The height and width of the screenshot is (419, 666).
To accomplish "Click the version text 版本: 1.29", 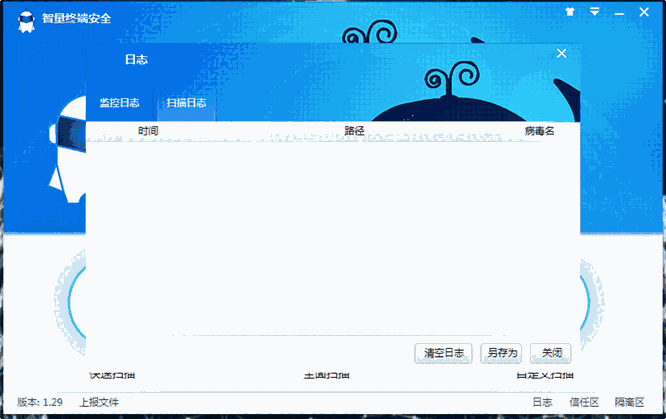I will [40, 402].
